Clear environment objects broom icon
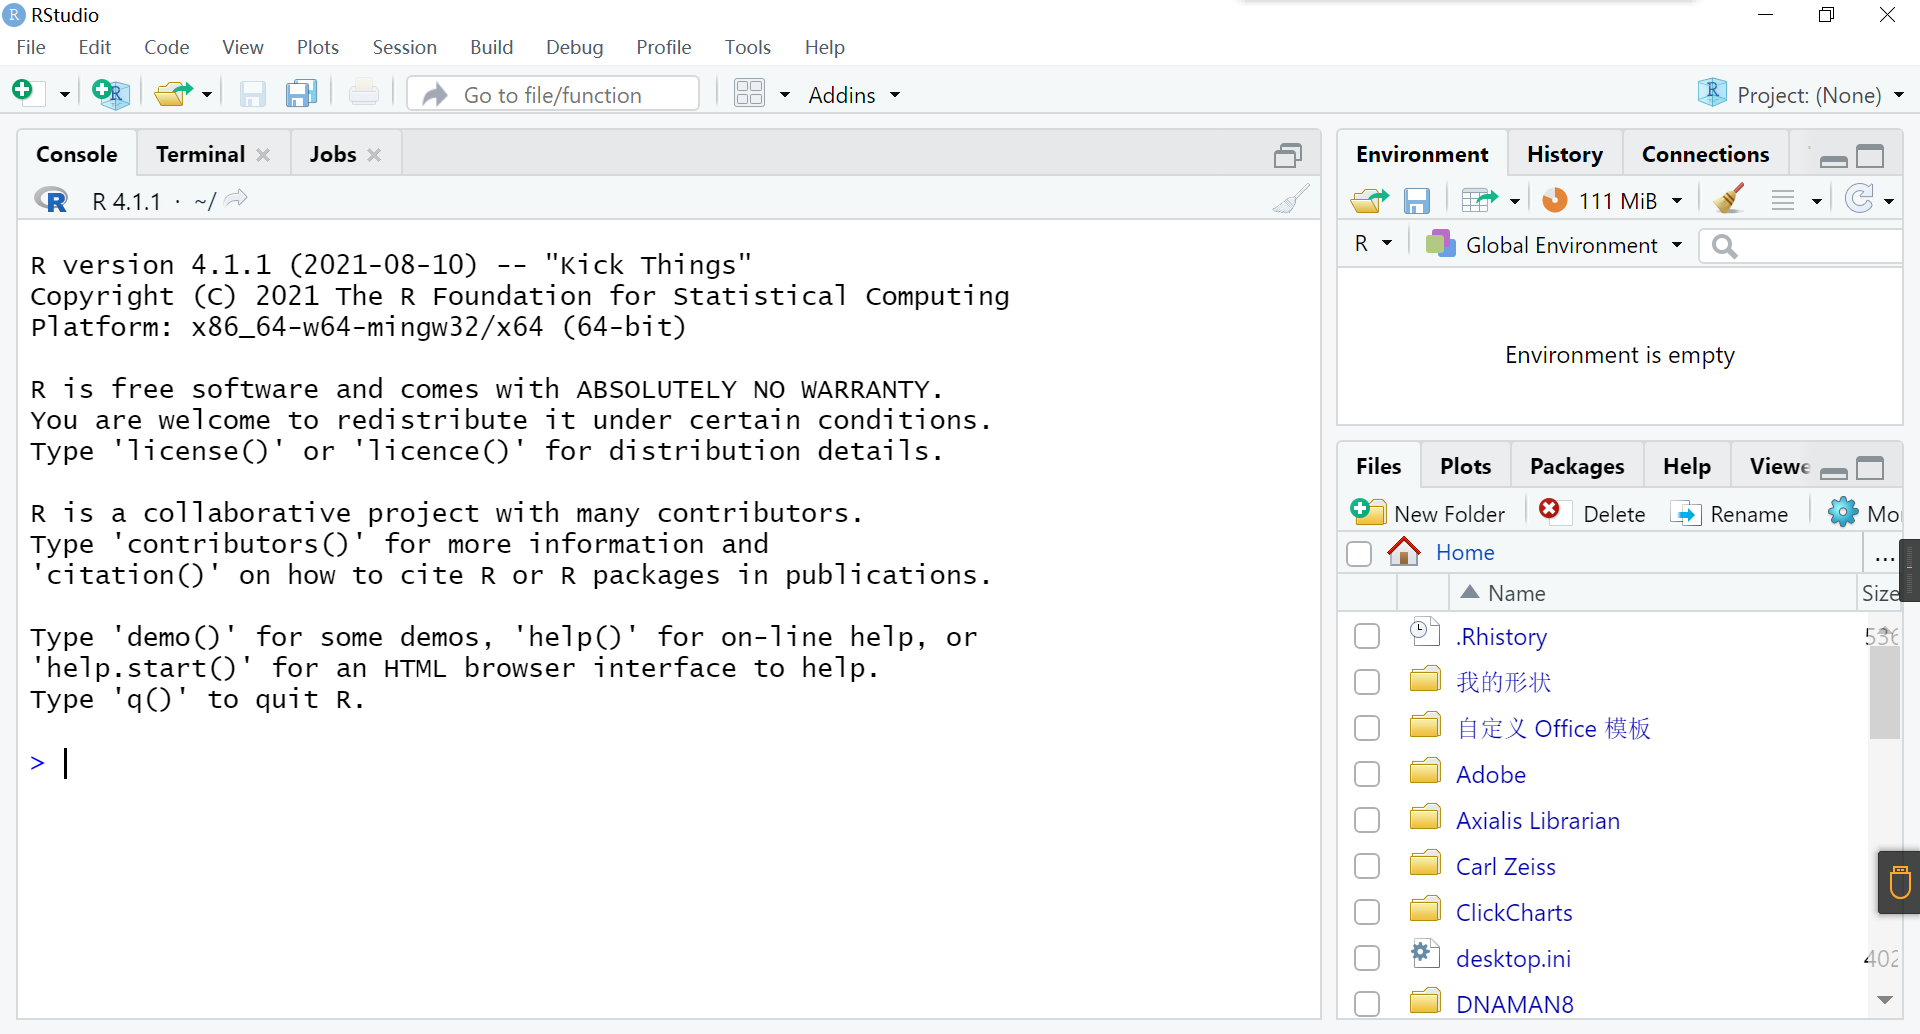This screenshot has height=1034, width=1920. [1729, 199]
